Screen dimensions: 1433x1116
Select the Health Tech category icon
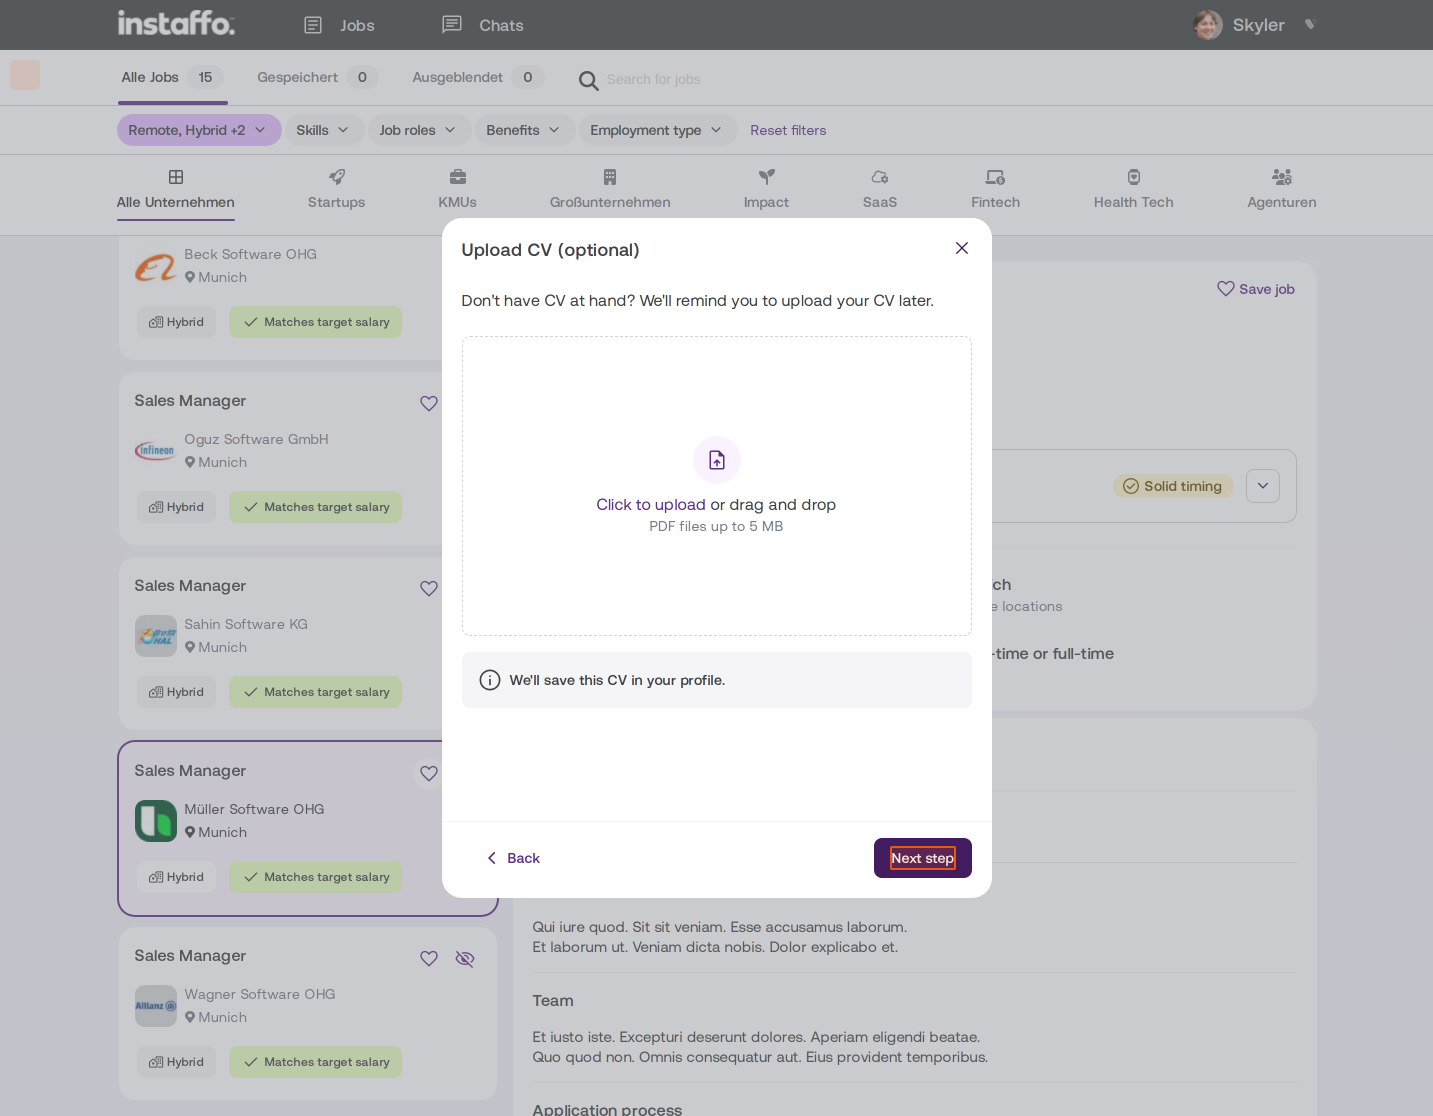[1134, 177]
